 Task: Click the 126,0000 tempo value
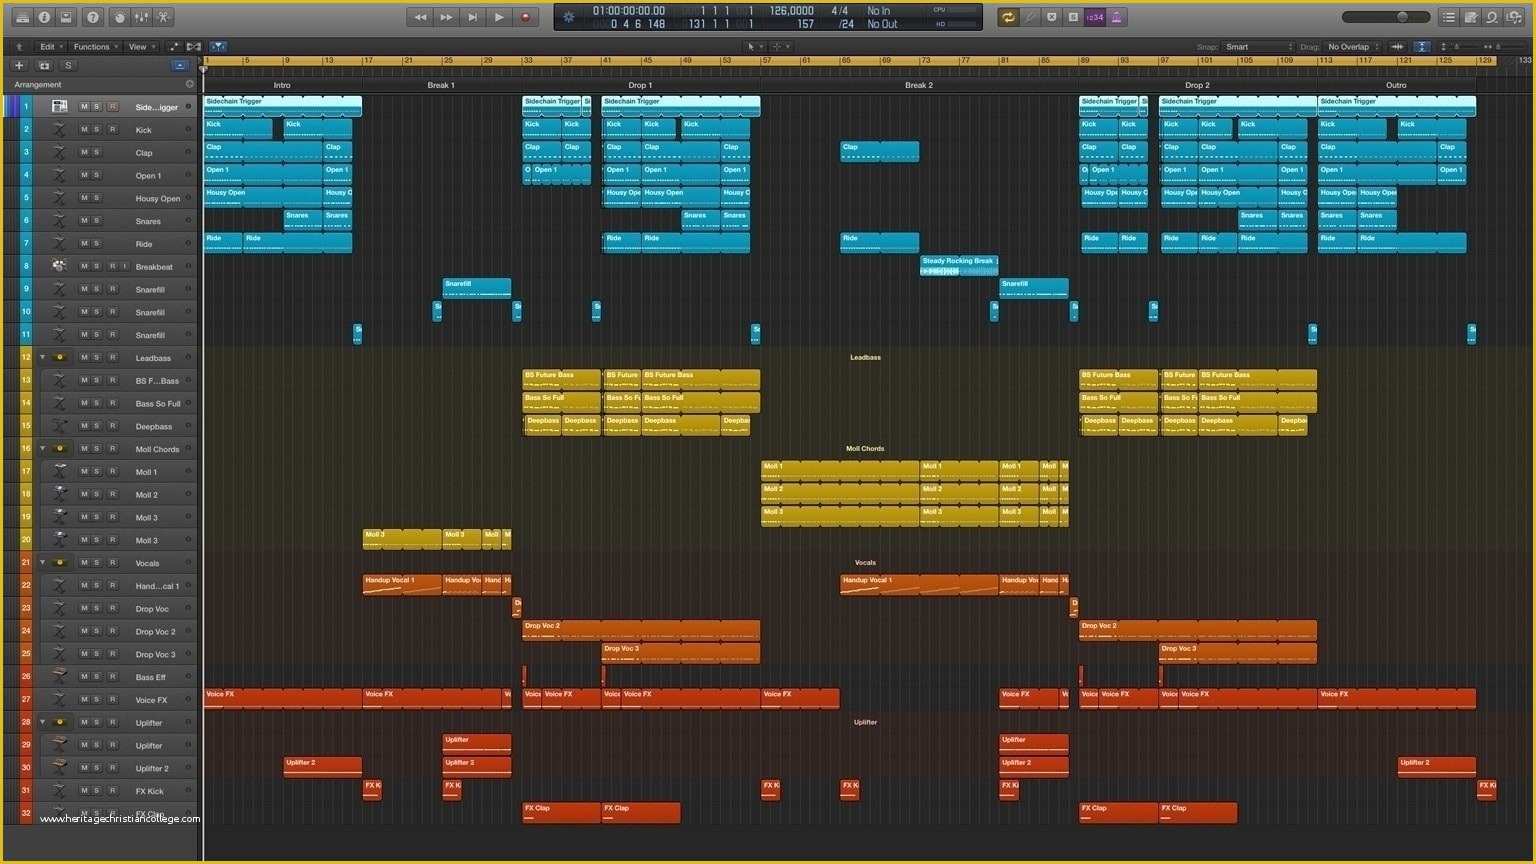[791, 11]
